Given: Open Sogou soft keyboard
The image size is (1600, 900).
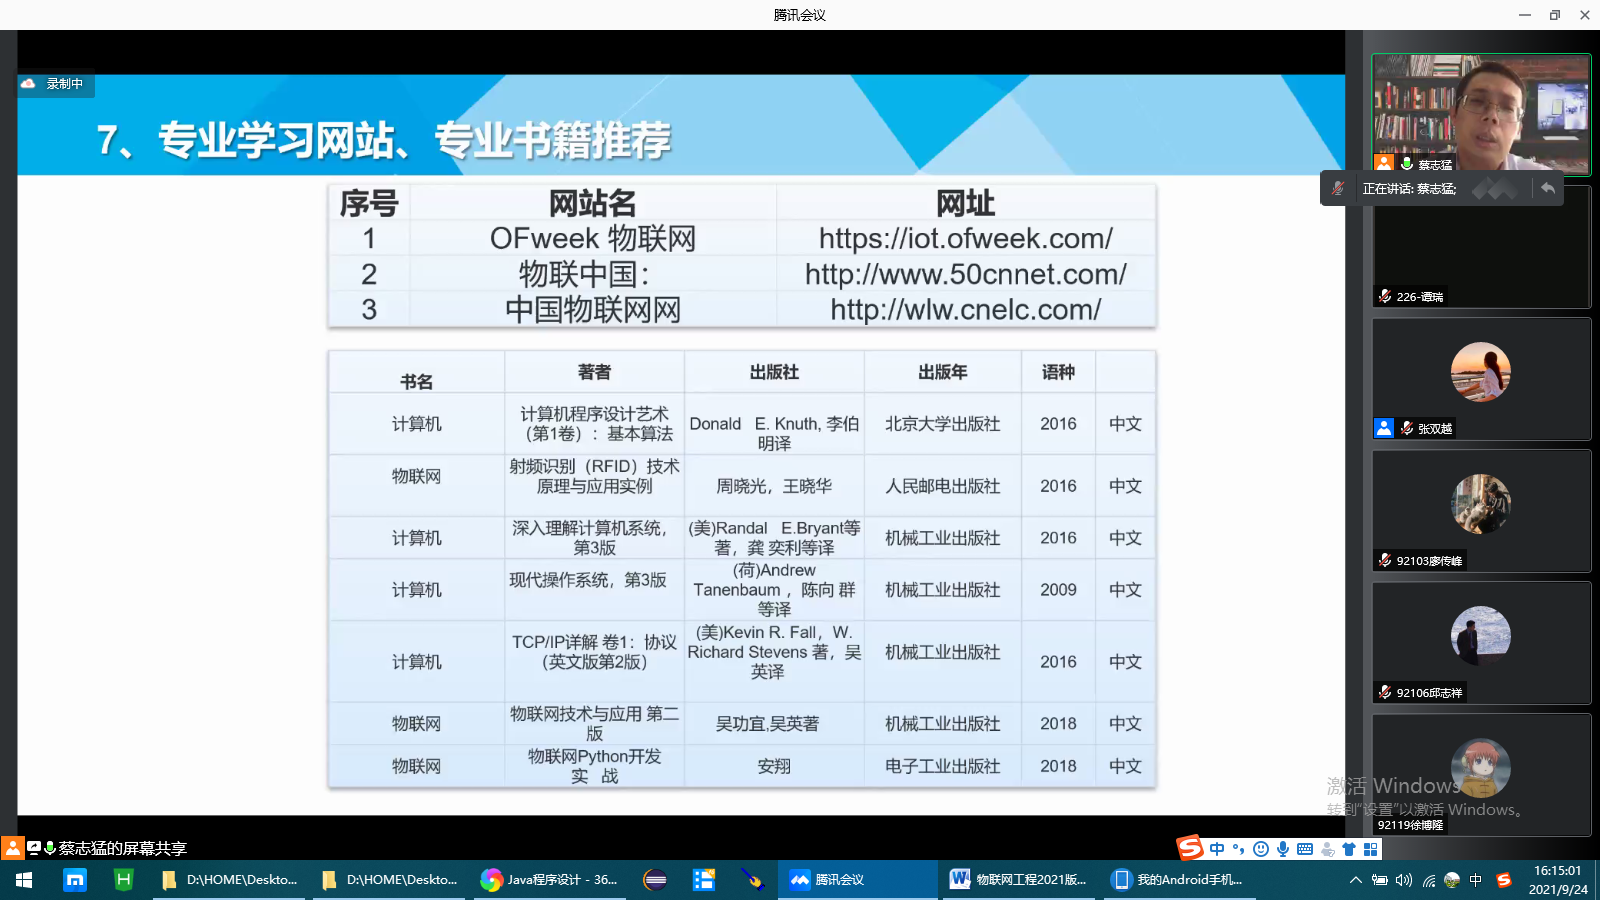Looking at the screenshot, I should (x=1305, y=849).
